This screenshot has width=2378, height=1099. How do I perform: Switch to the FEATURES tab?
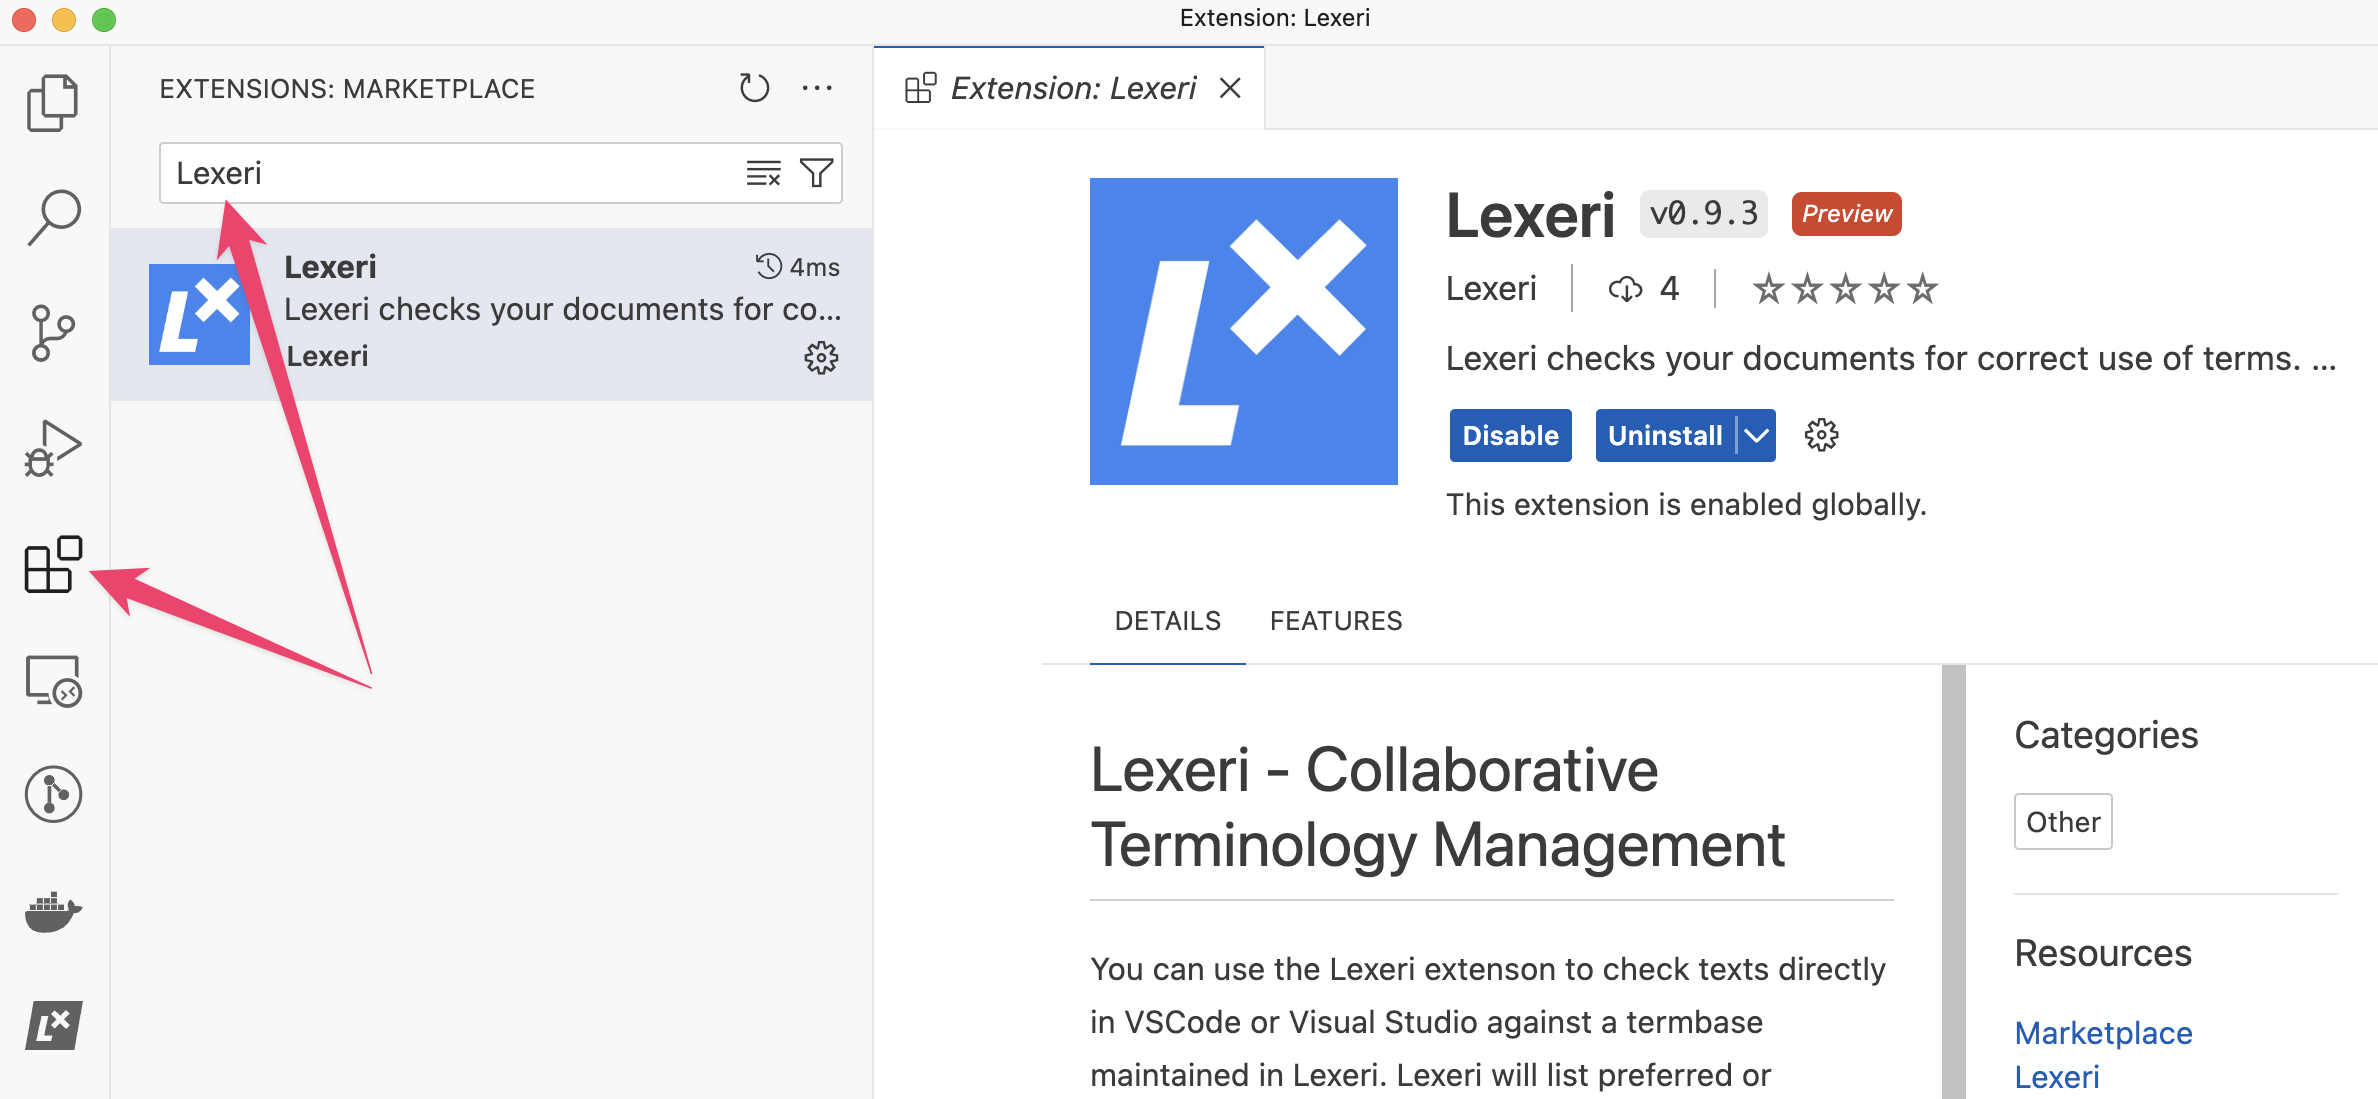click(1336, 621)
